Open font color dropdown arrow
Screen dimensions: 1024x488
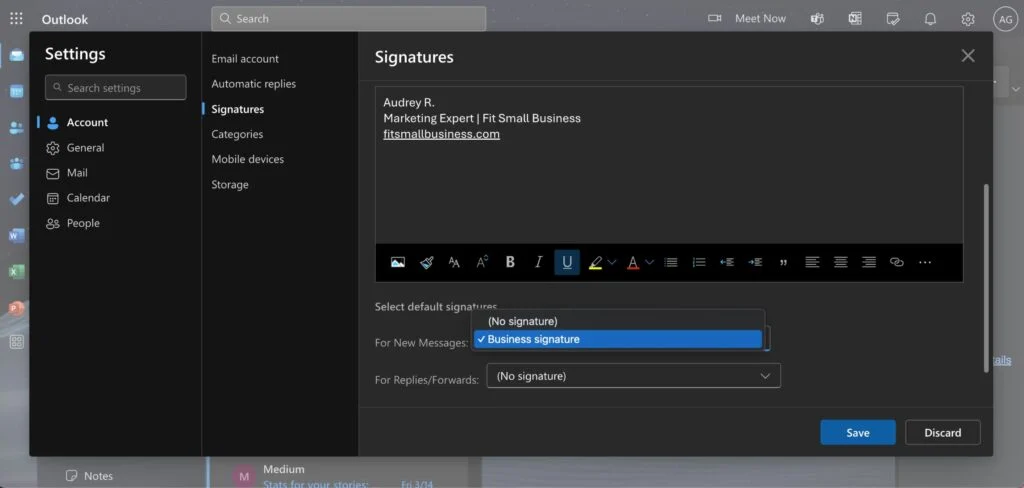click(649, 263)
